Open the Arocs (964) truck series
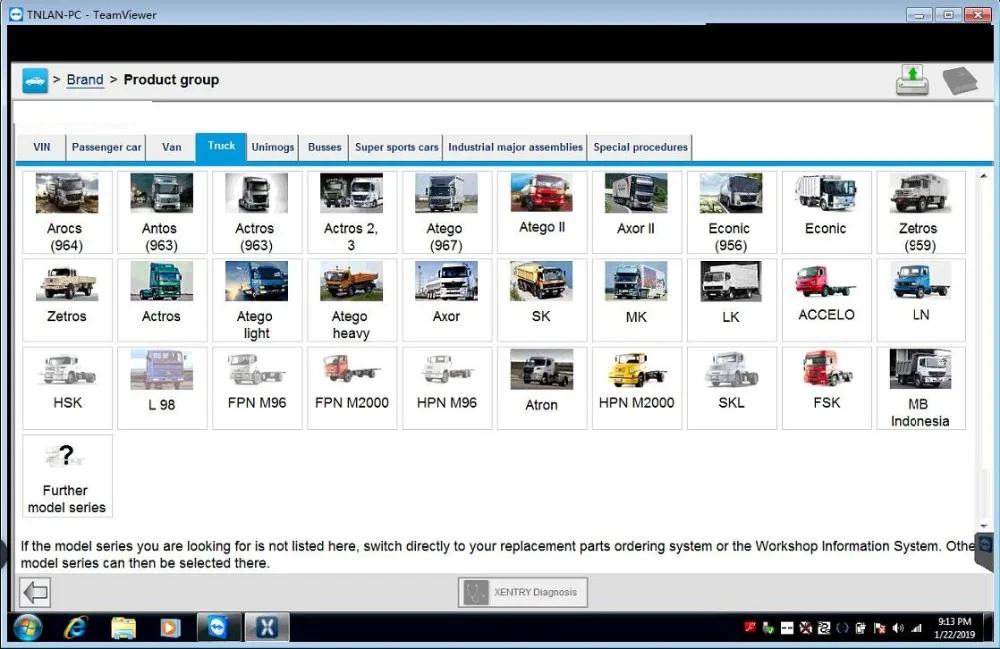 tap(67, 212)
